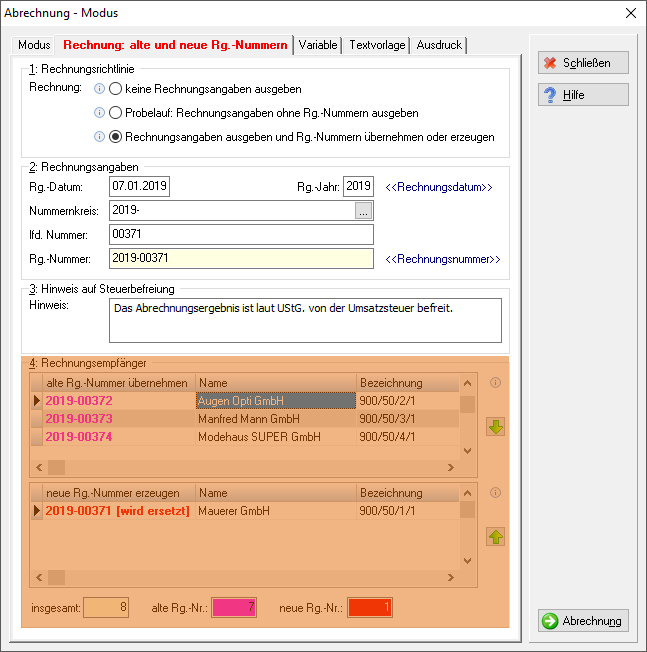Viewport: 647px width, 652px height.
Task: Open the Nummernkreis browse button
Action: click(363, 210)
